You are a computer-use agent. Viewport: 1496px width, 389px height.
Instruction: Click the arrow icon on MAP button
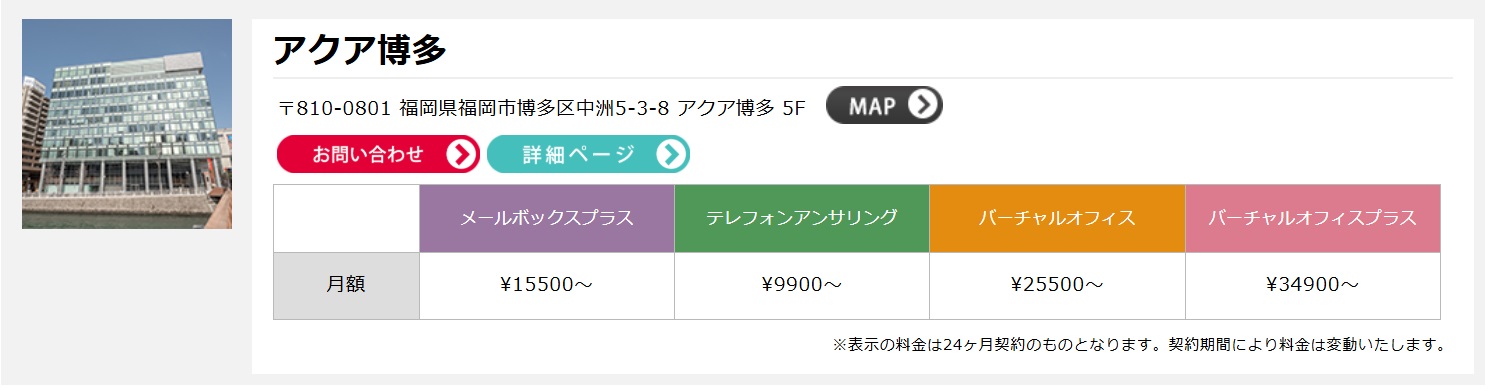(x=925, y=105)
